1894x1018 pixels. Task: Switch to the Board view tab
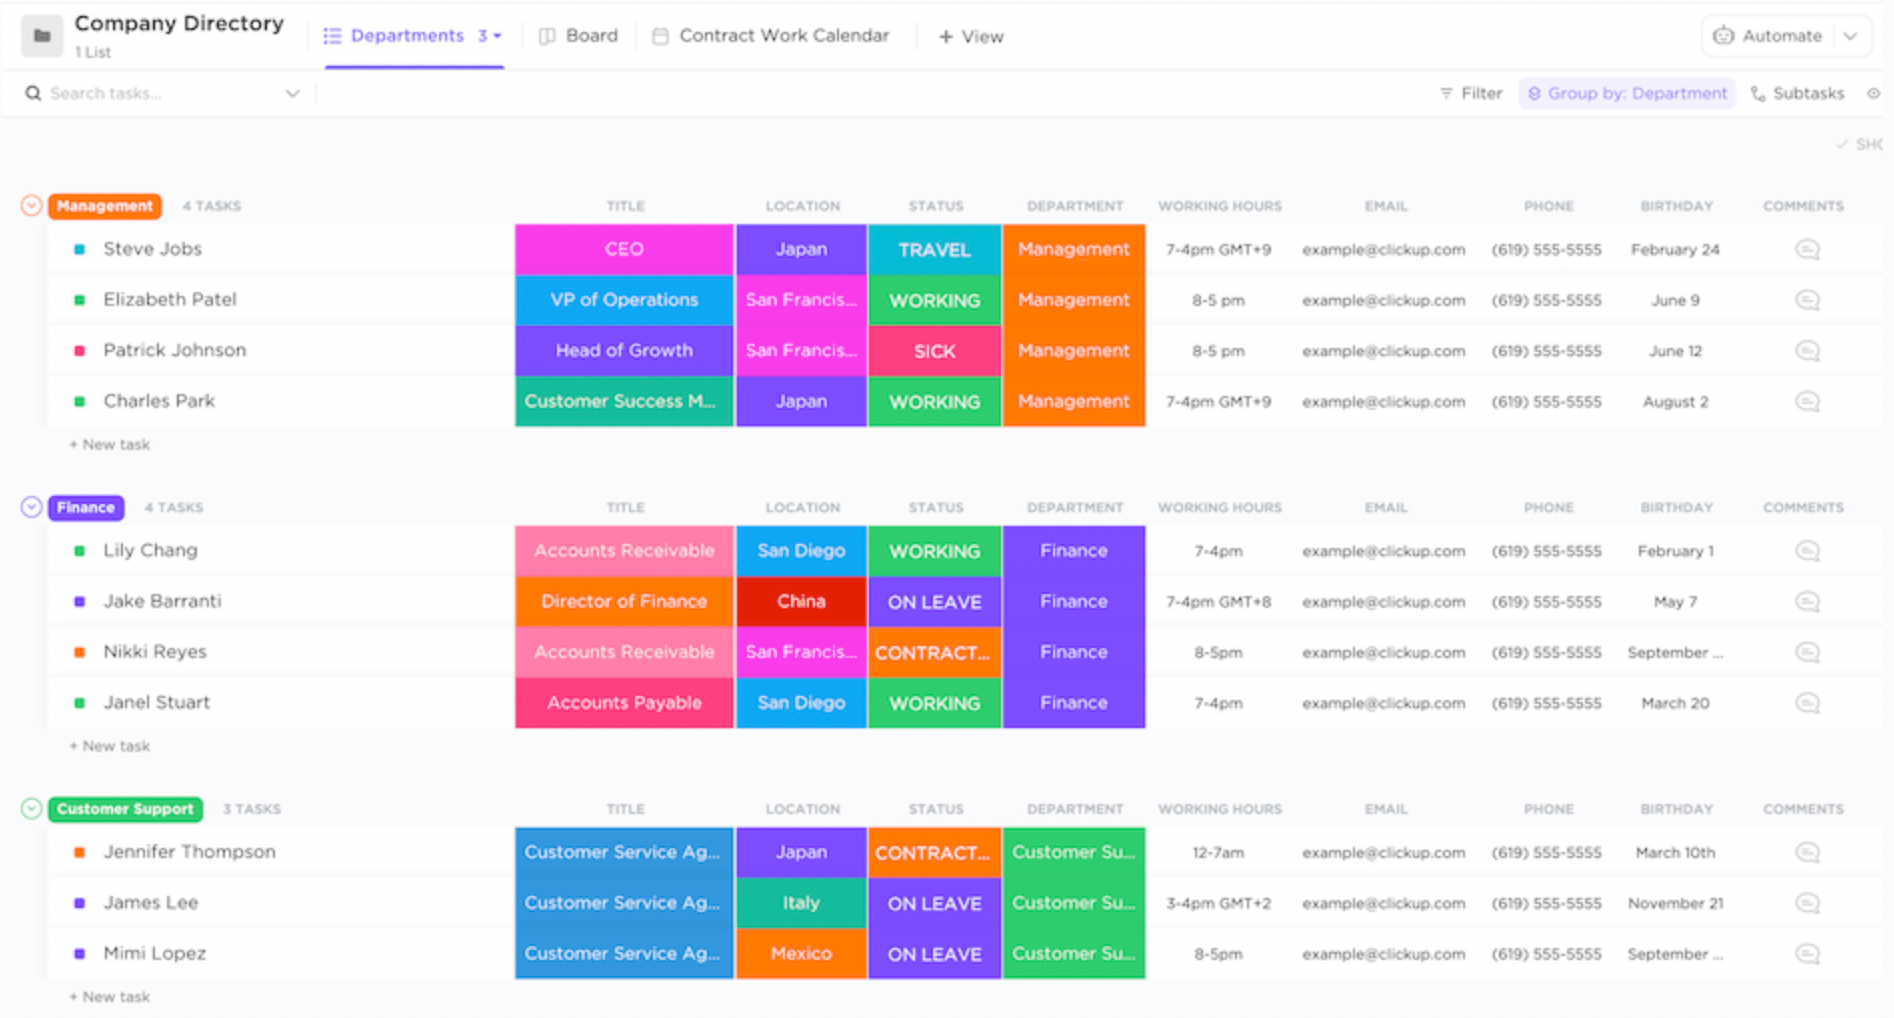(x=578, y=36)
